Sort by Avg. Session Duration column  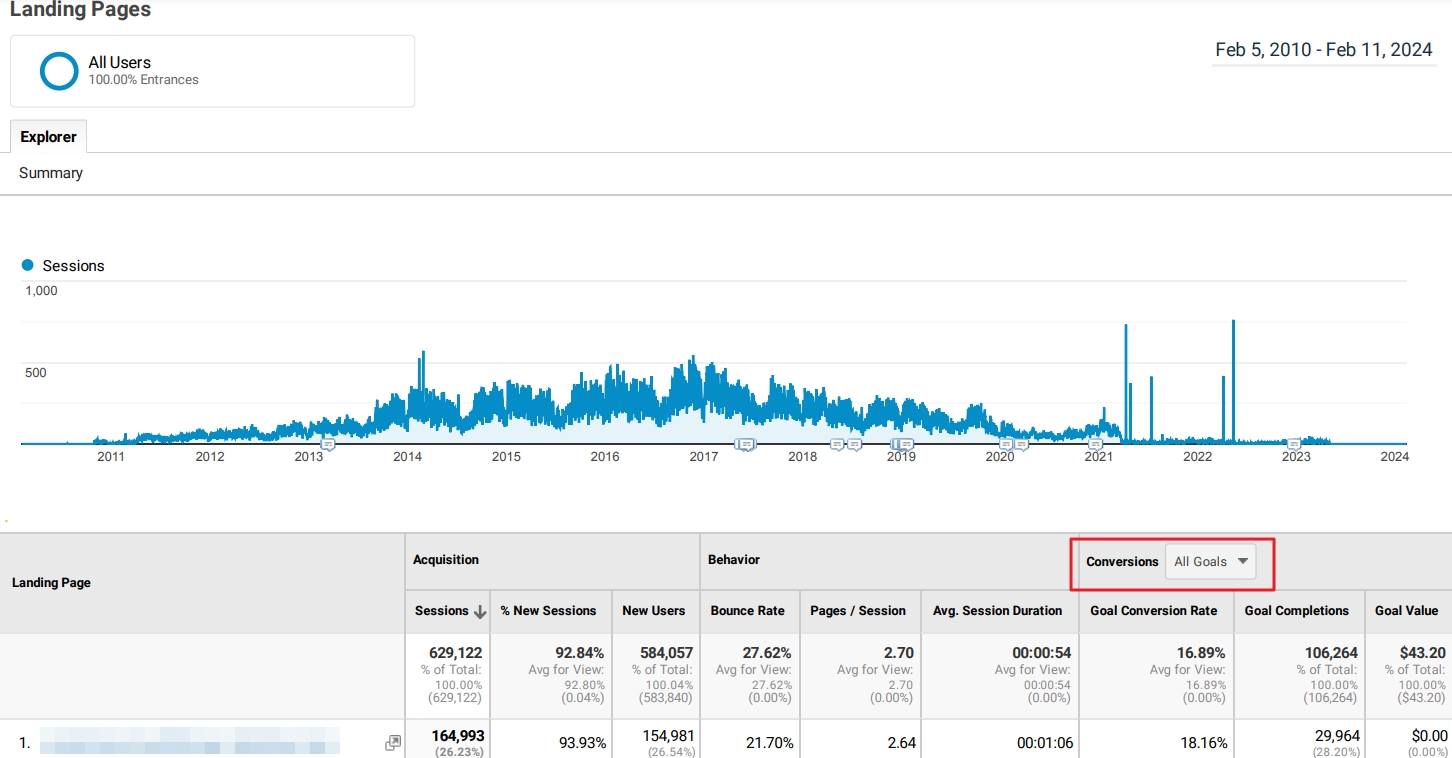coord(998,610)
